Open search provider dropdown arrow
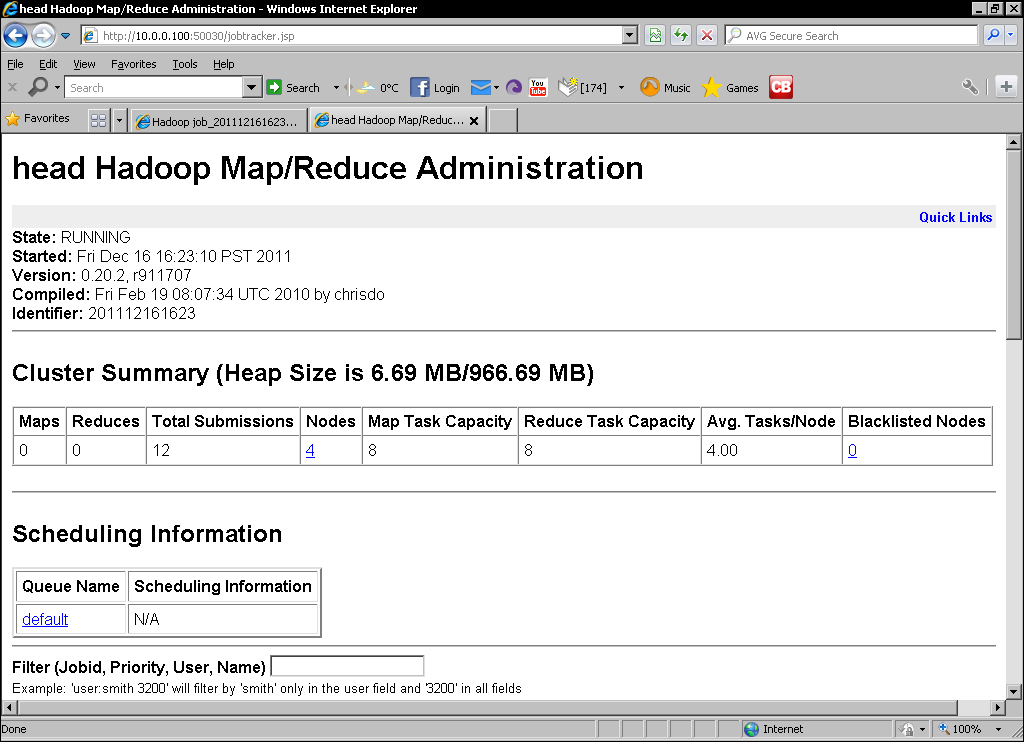Image resolution: width=1024 pixels, height=742 pixels. tap(1011, 35)
